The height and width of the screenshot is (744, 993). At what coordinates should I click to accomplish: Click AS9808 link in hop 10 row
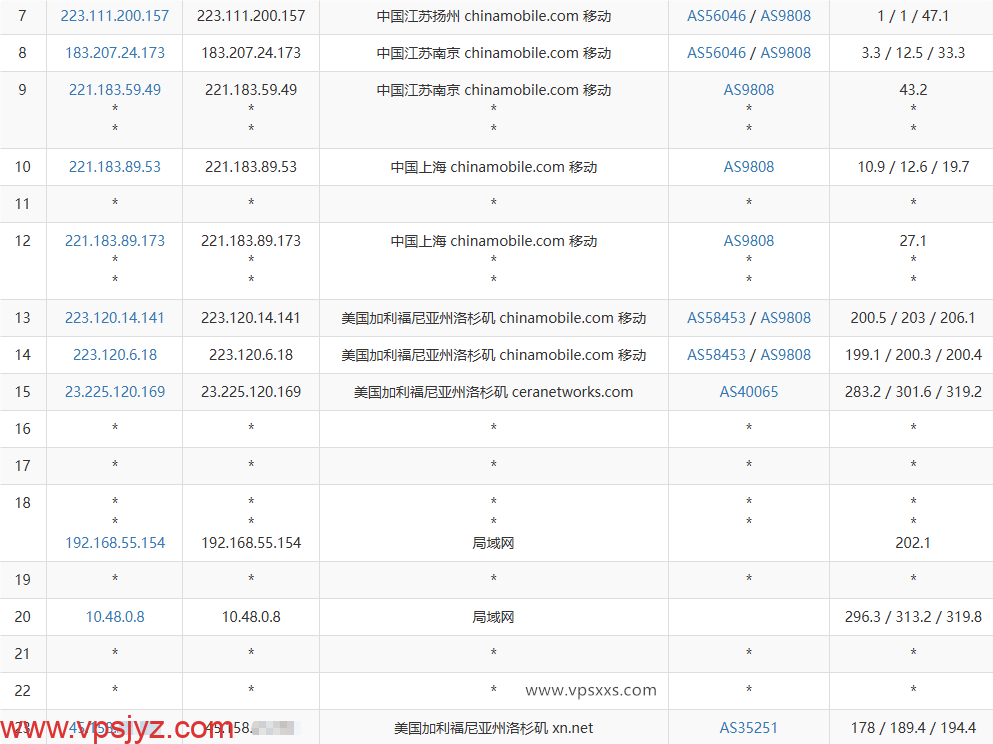coord(749,167)
